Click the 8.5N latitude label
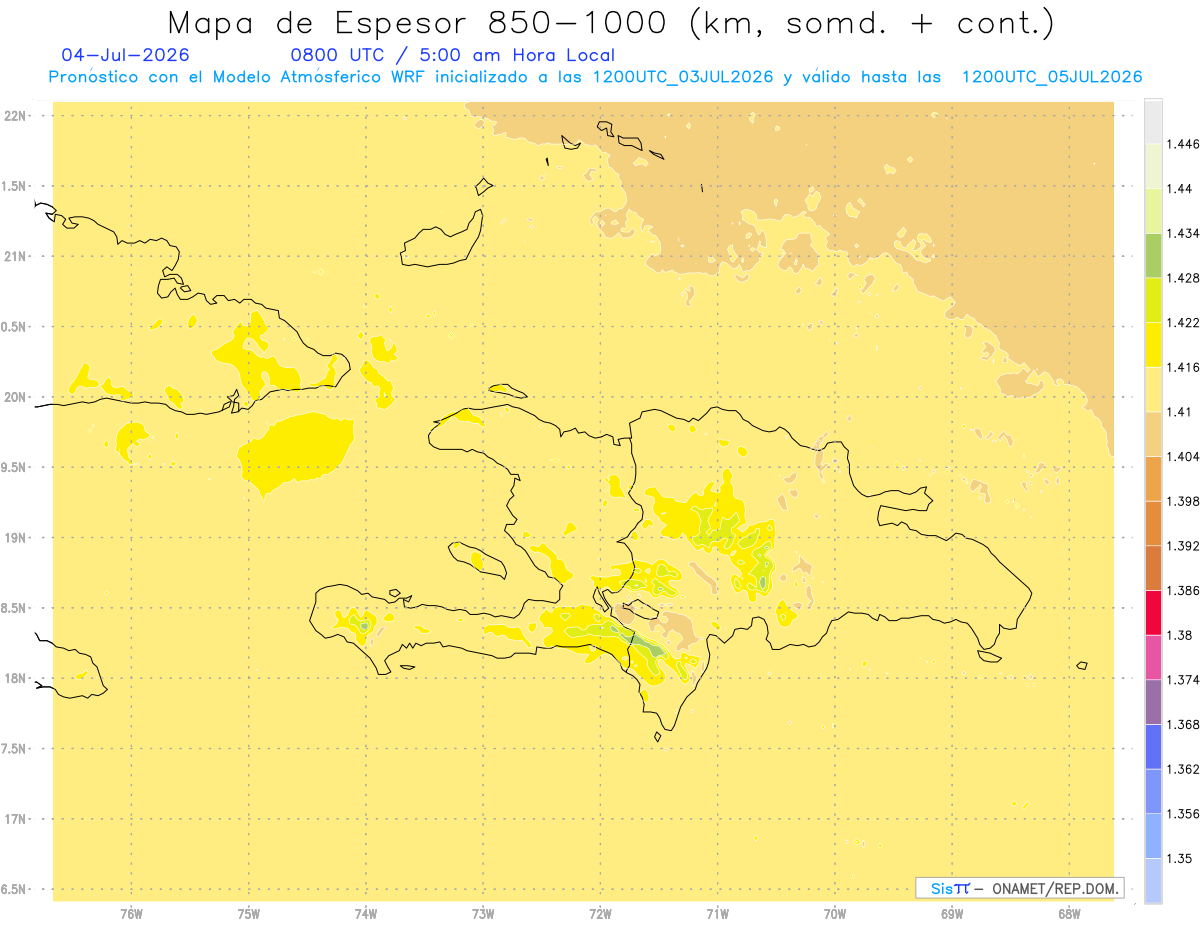The image size is (1200, 927). point(14,609)
